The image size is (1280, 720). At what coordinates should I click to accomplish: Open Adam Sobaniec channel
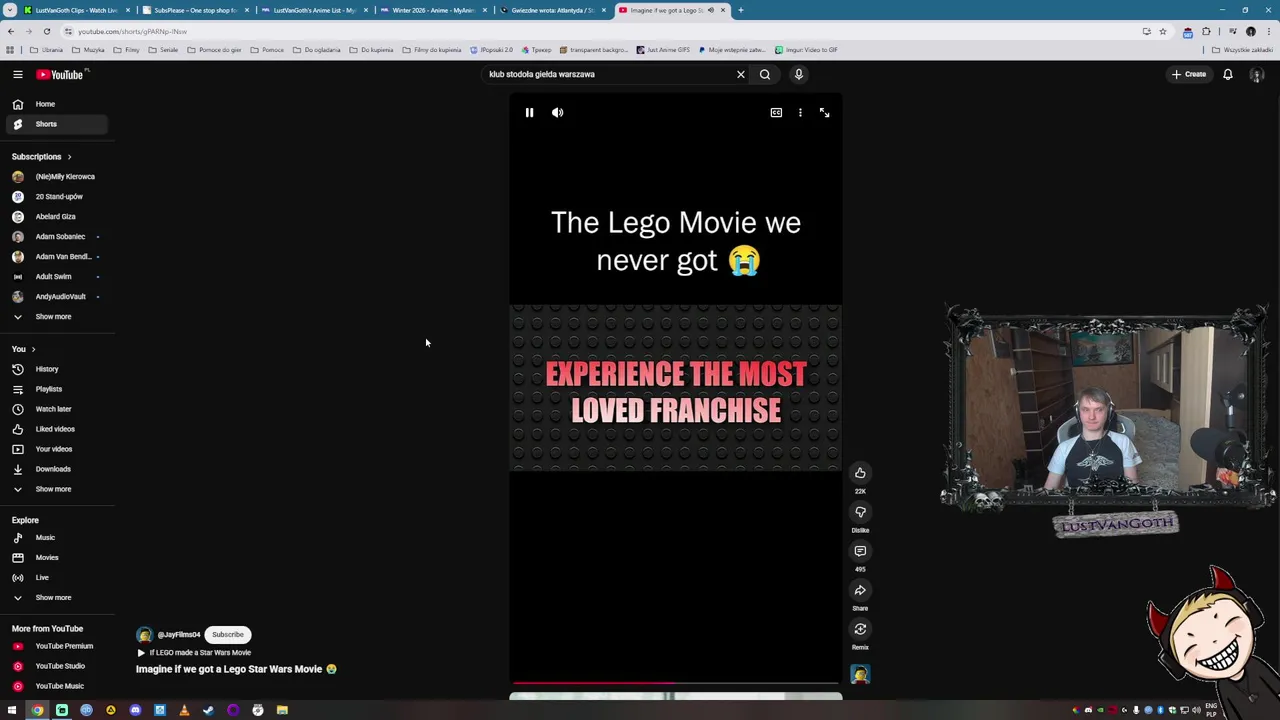tap(55, 237)
